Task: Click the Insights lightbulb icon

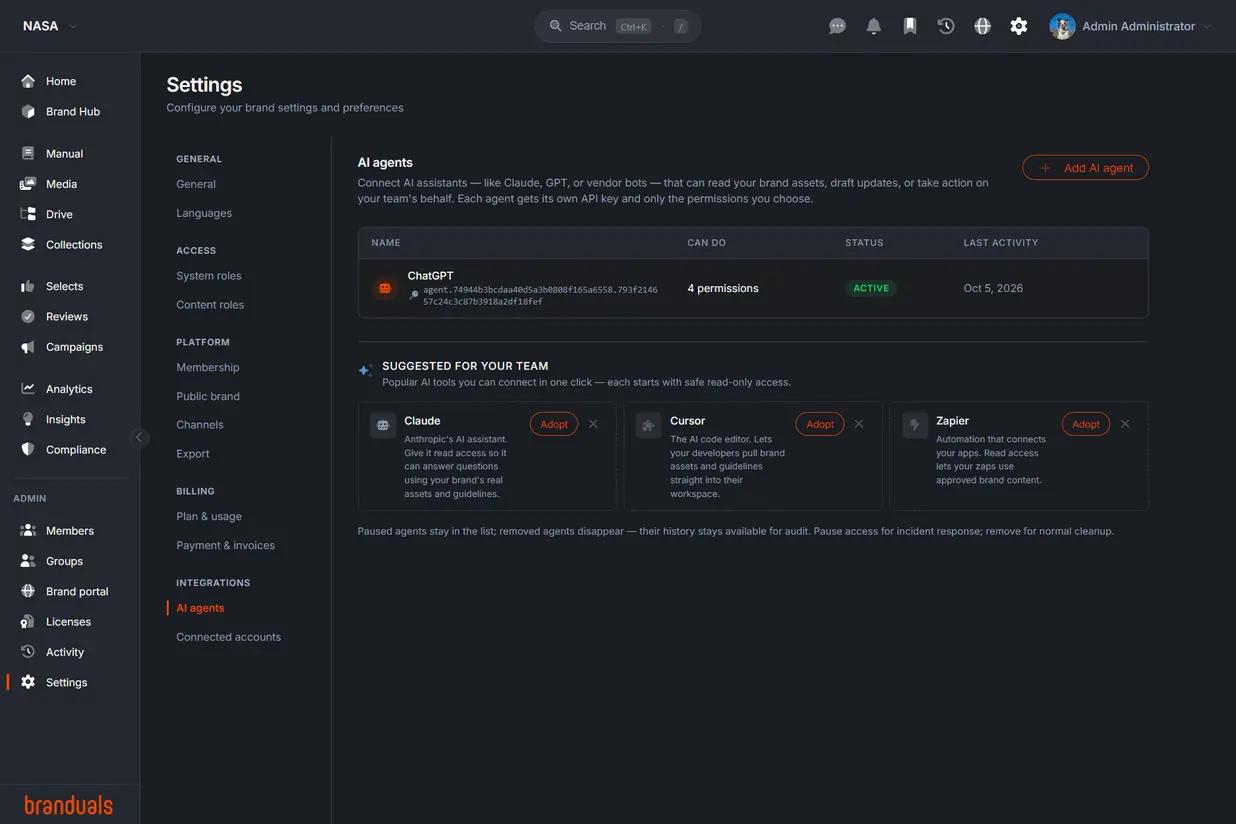Action: pos(28,419)
